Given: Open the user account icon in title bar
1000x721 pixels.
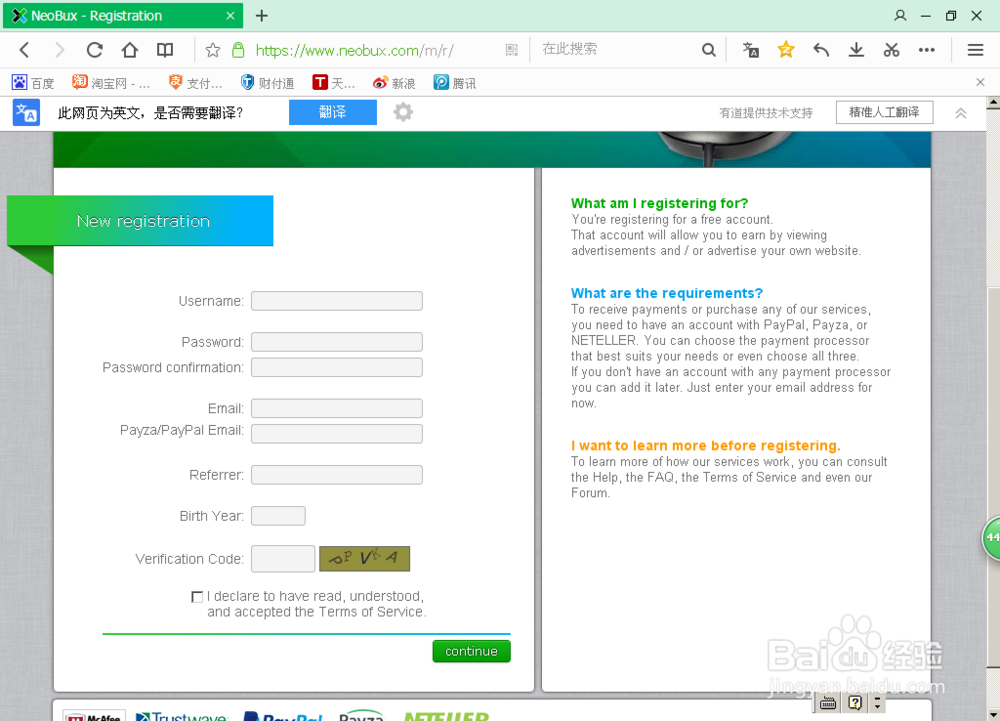Looking at the screenshot, I should point(900,15).
